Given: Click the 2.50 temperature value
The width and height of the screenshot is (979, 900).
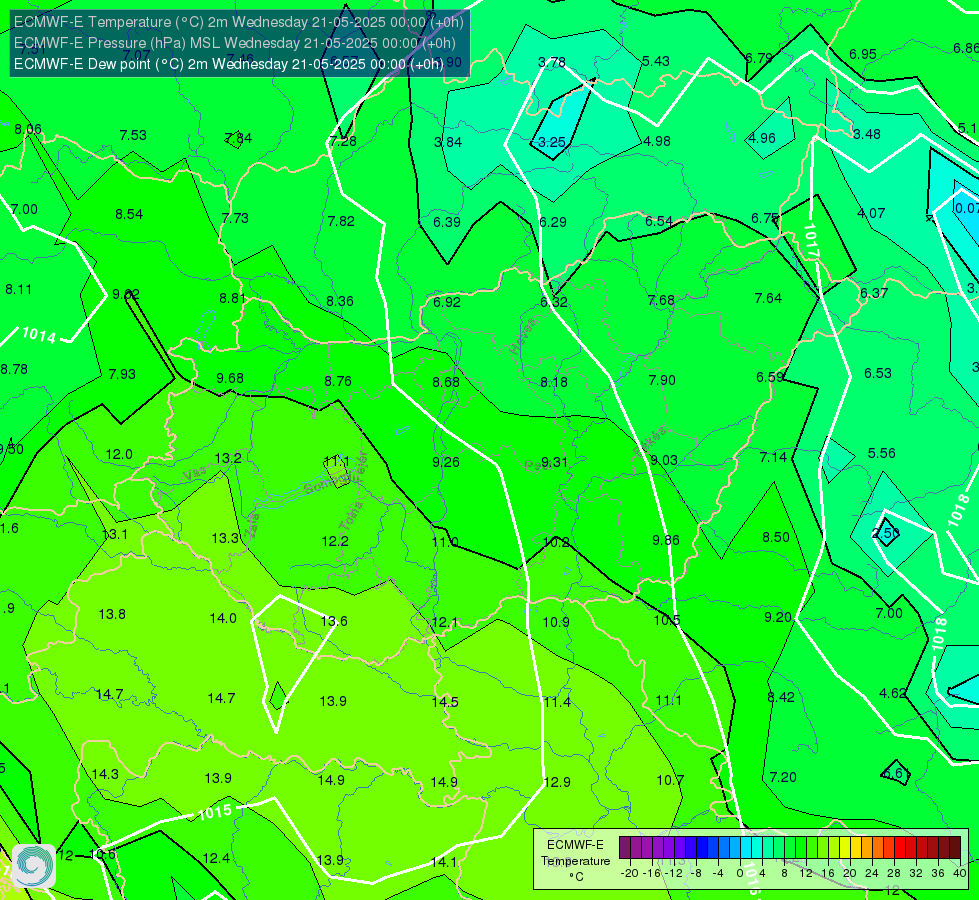Looking at the screenshot, I should [885, 533].
